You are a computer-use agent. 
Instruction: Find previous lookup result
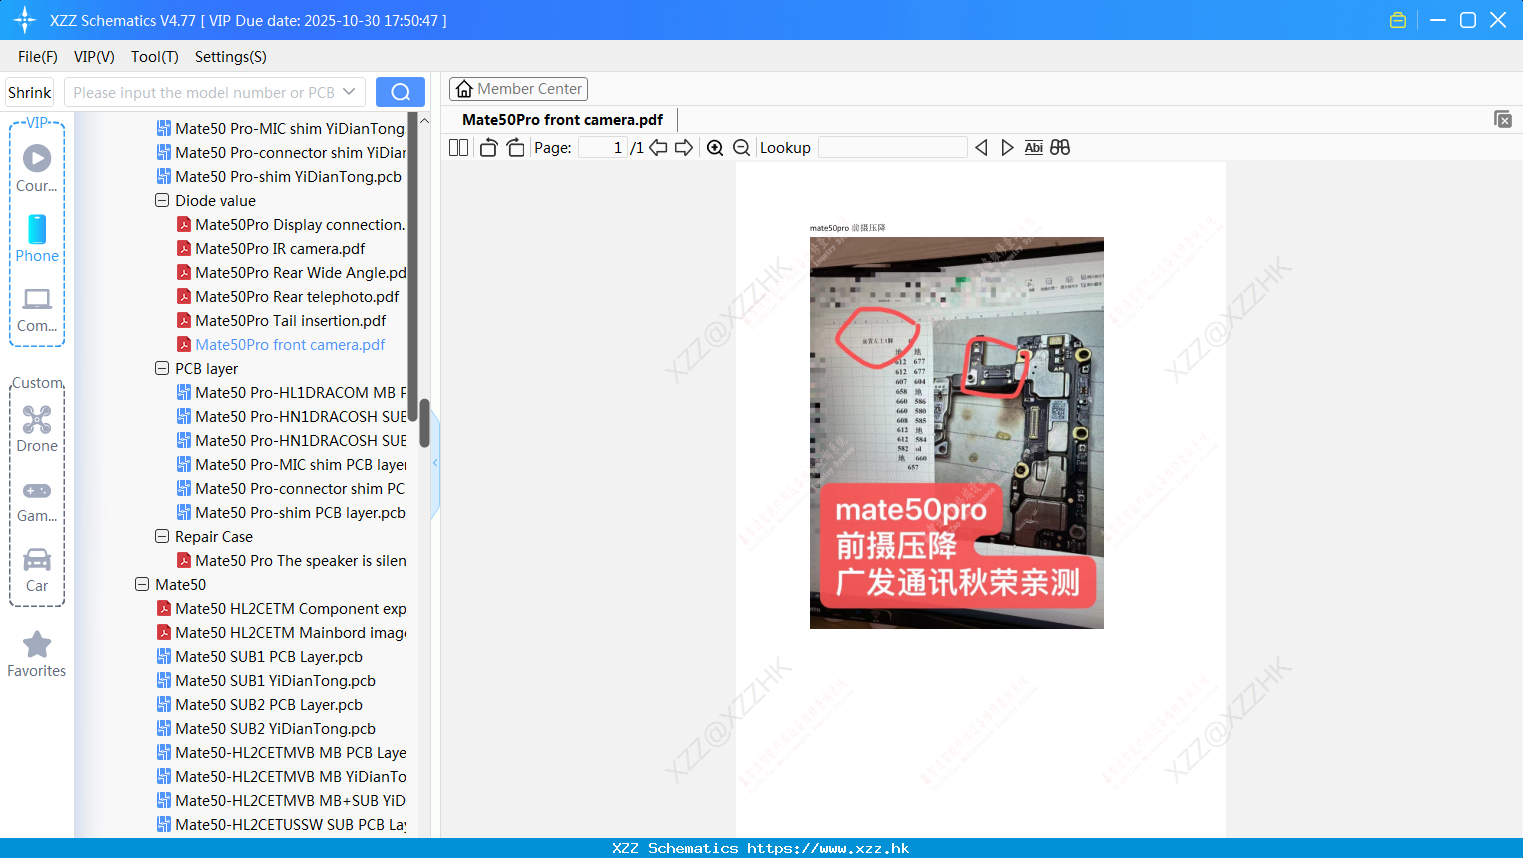tap(981, 147)
